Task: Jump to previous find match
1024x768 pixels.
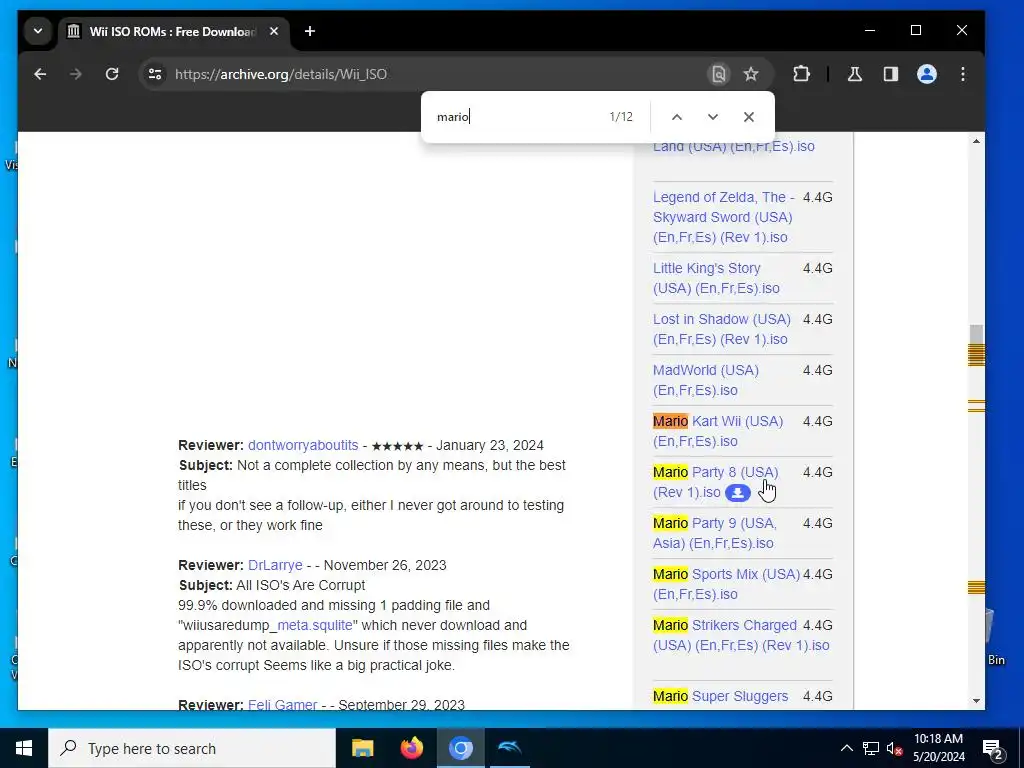Action: (x=677, y=117)
